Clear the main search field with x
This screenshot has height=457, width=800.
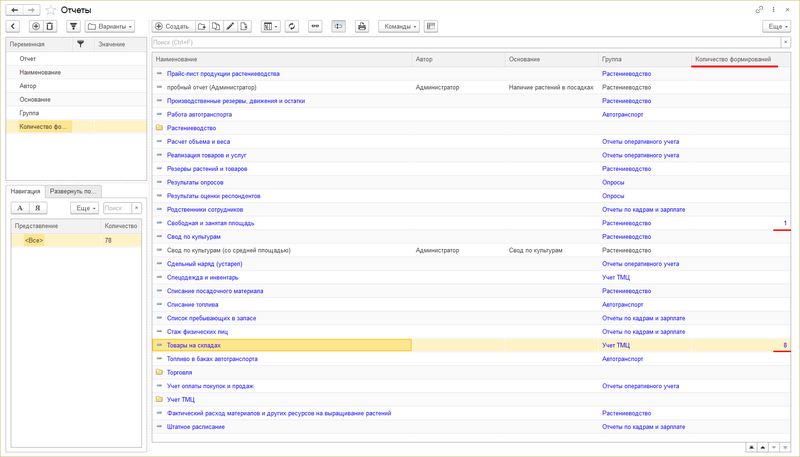(x=786, y=42)
